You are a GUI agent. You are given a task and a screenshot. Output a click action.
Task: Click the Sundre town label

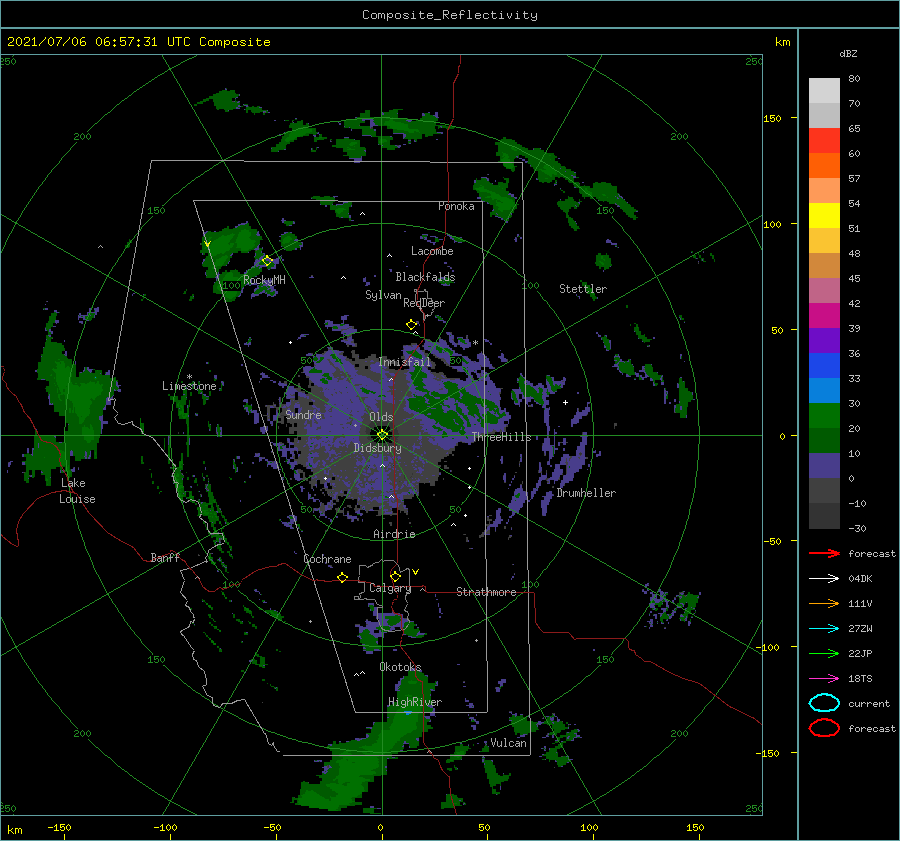(x=303, y=414)
